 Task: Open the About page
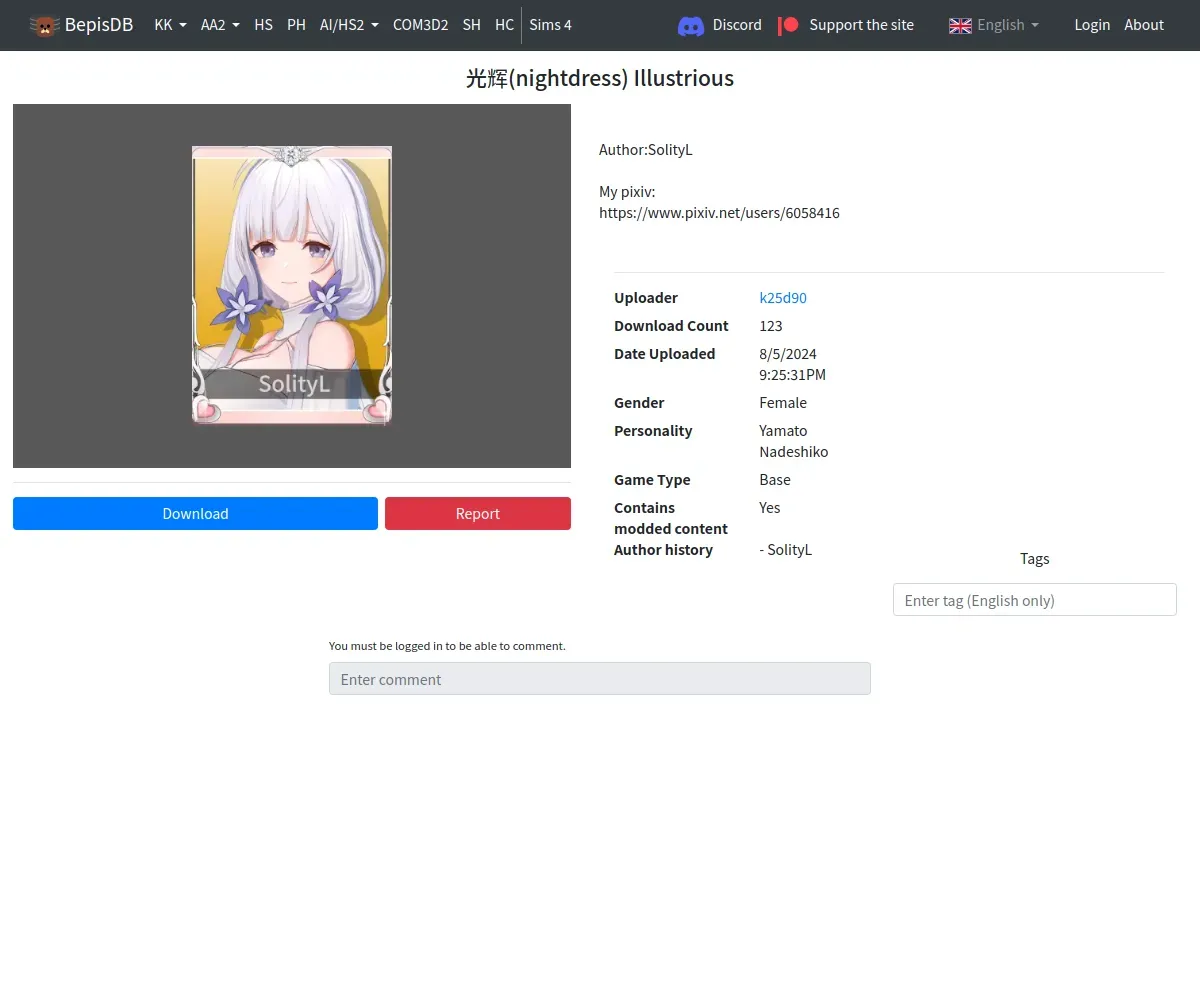[1144, 25]
